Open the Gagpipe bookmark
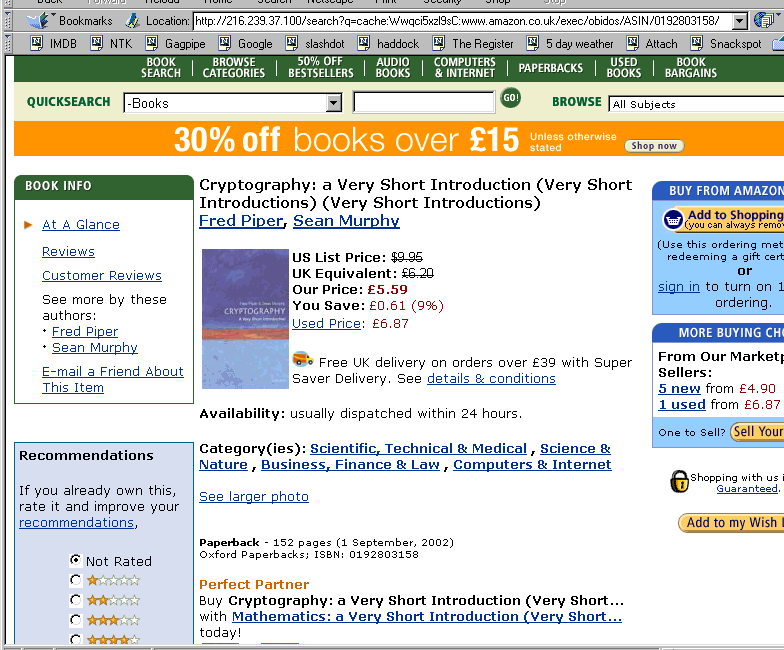This screenshot has width=784, height=650. point(175,44)
